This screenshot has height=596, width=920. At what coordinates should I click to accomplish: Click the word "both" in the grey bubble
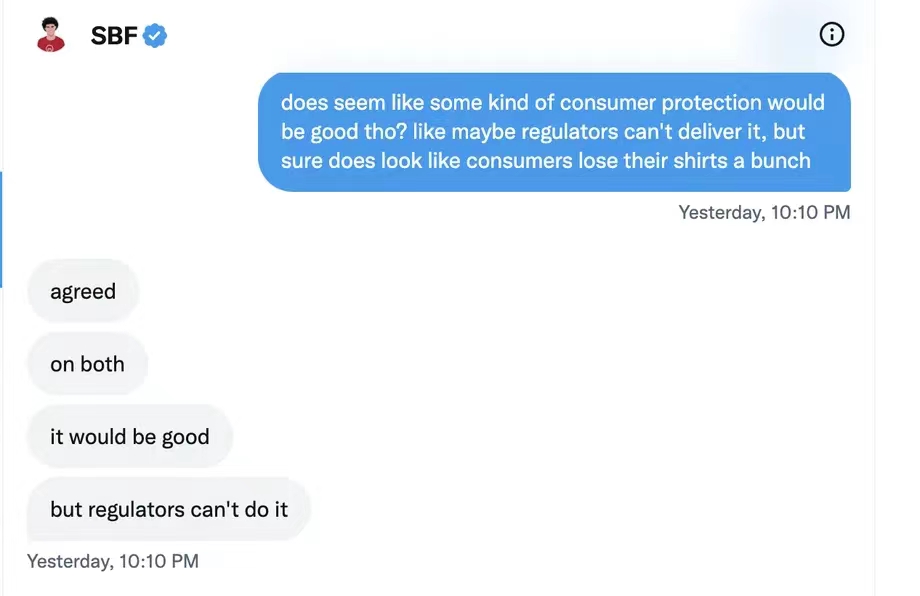click(x=102, y=364)
